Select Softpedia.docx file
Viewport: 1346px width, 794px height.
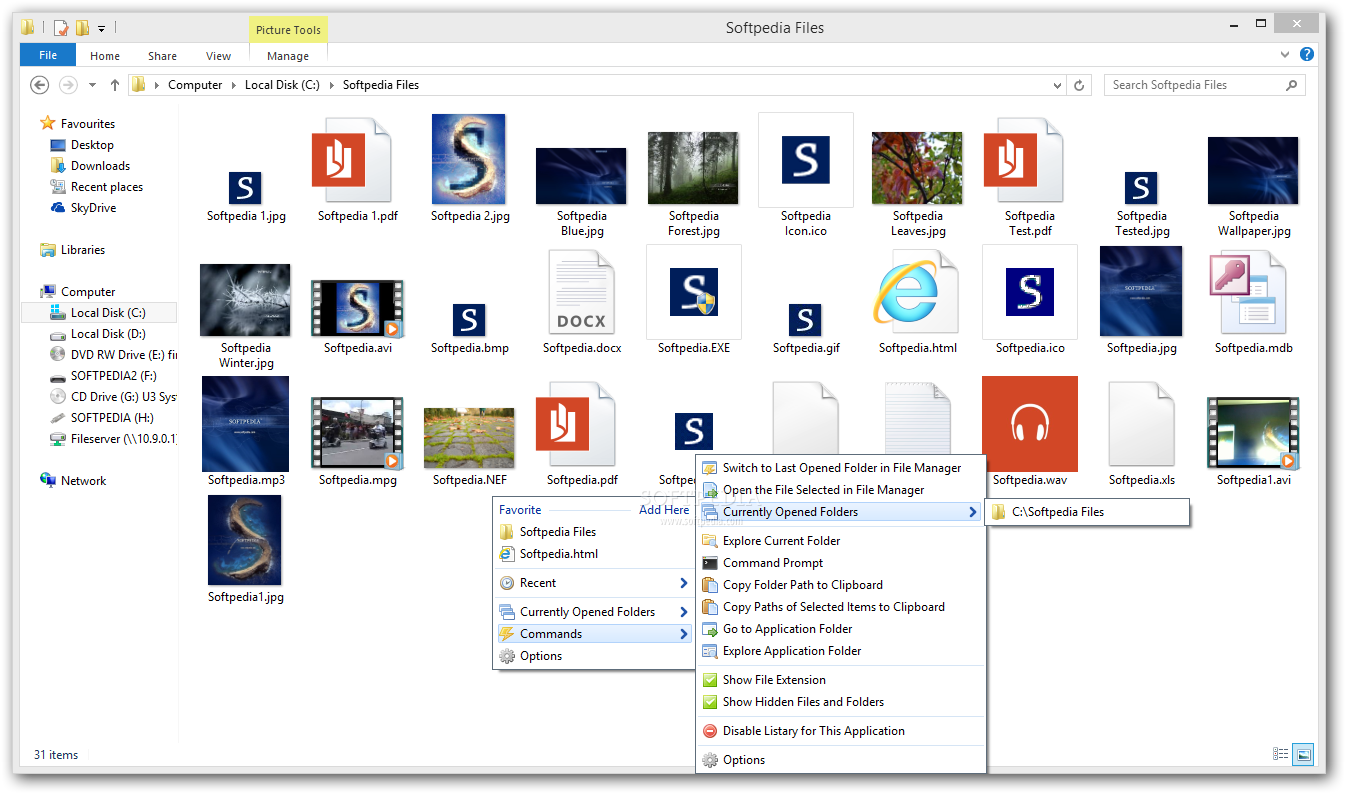581,302
